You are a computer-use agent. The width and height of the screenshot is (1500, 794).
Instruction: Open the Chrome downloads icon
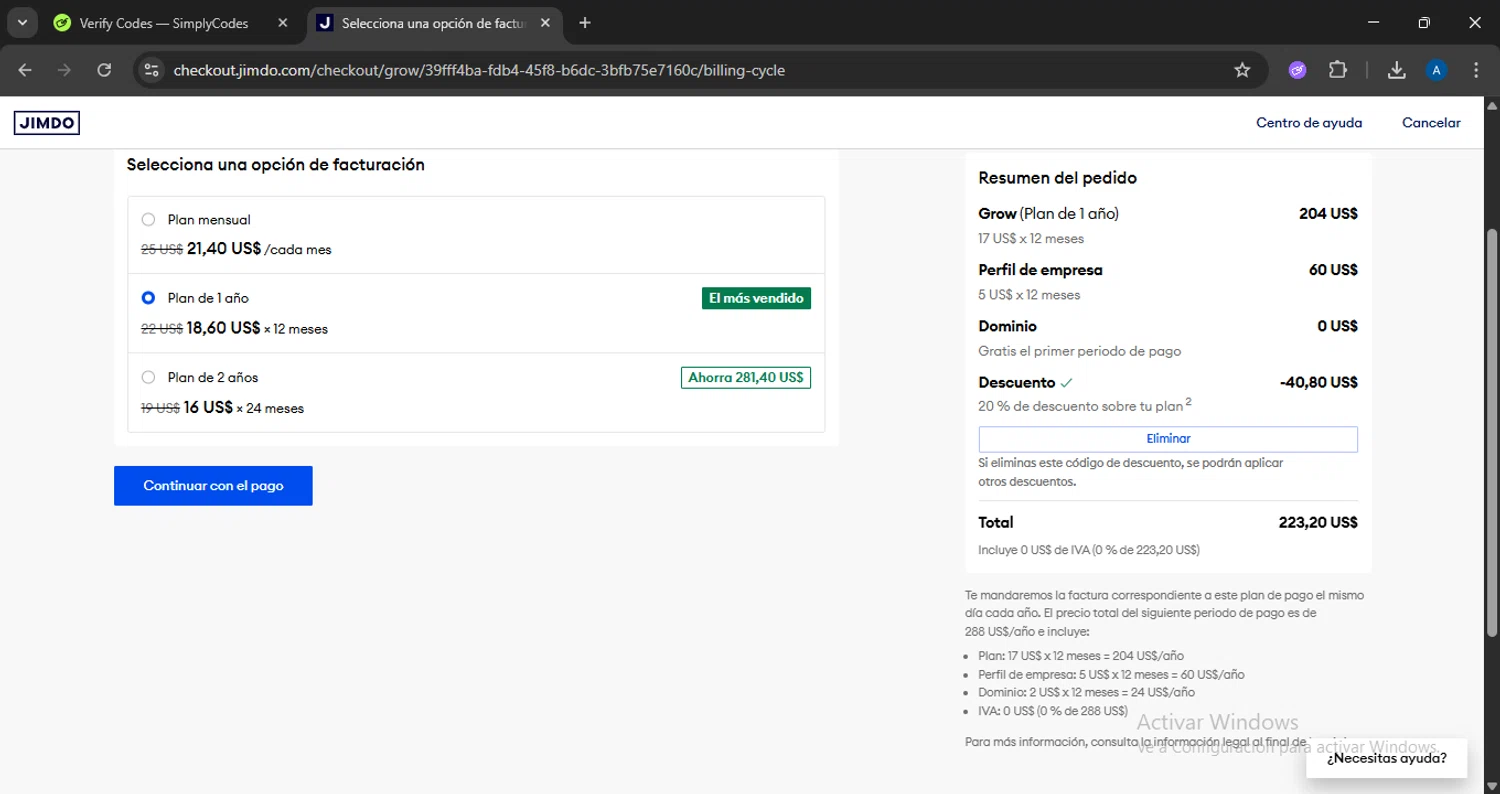1397,70
